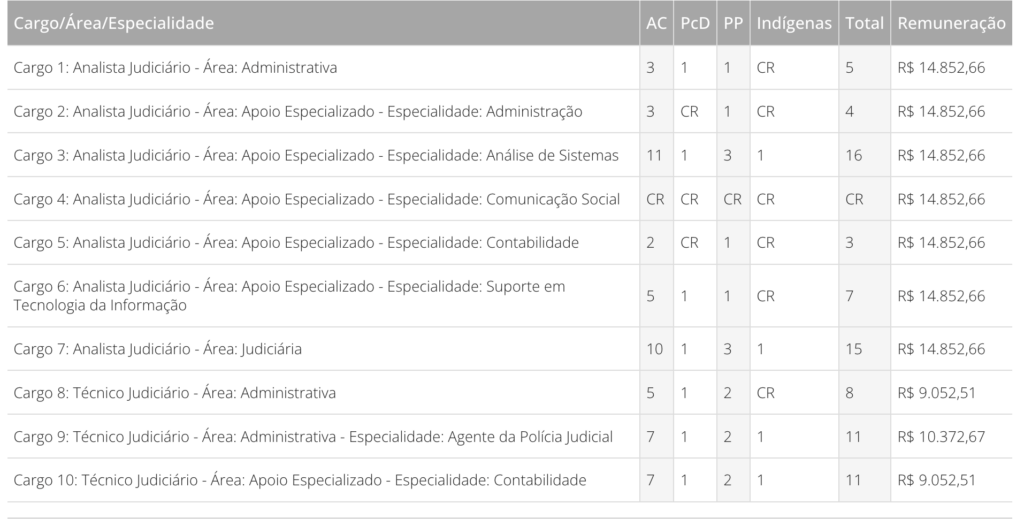Click the Total column header
The width and height of the screenshot is (1024, 519).
tap(864, 23)
